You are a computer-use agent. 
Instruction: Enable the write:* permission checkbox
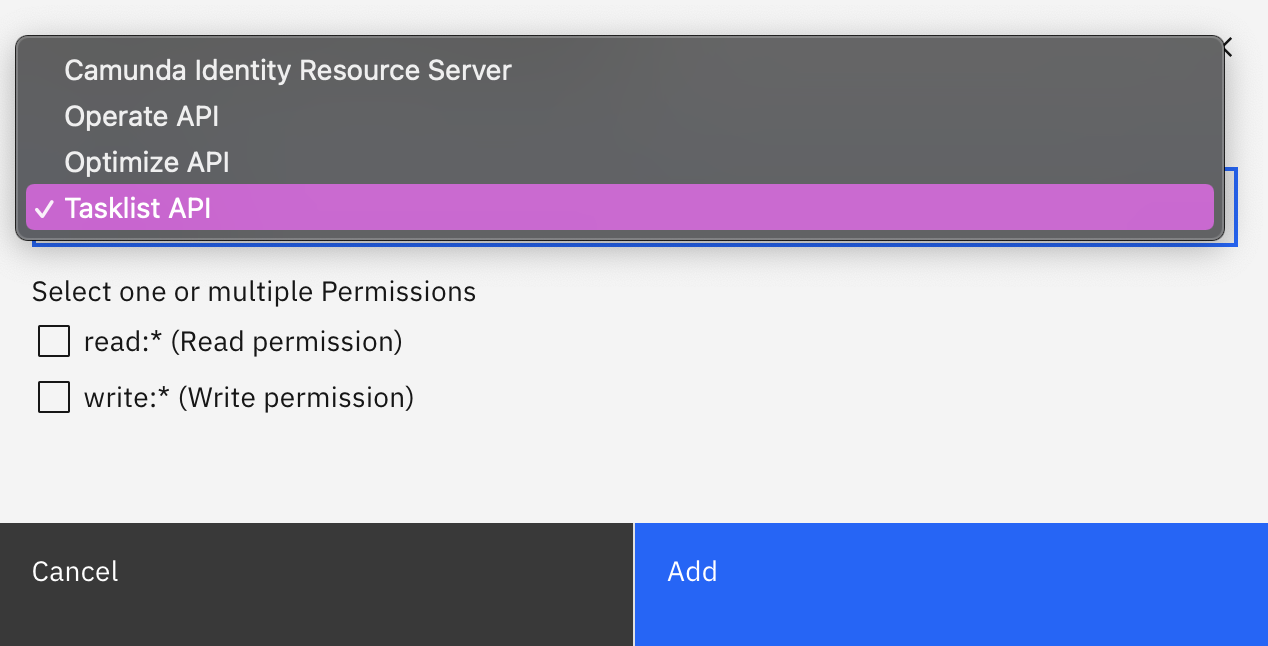pyautogui.click(x=54, y=398)
